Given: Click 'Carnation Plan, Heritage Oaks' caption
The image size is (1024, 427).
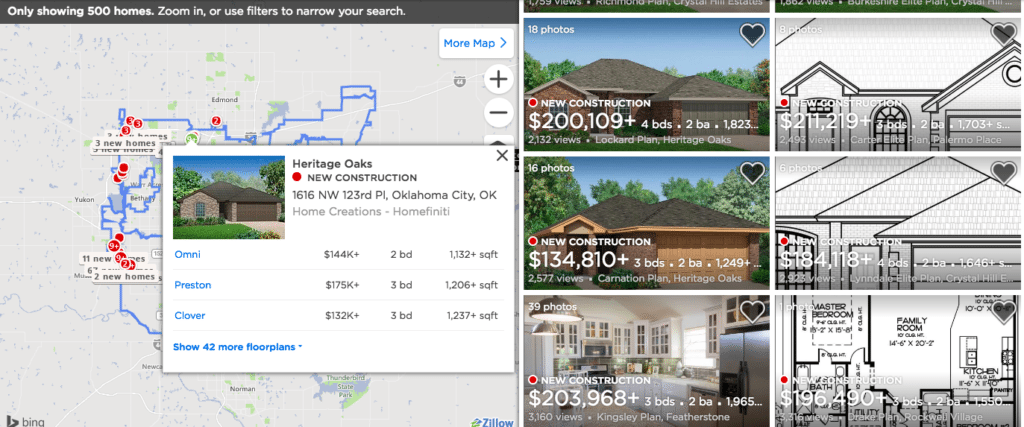Looking at the screenshot, I should [x=669, y=278].
